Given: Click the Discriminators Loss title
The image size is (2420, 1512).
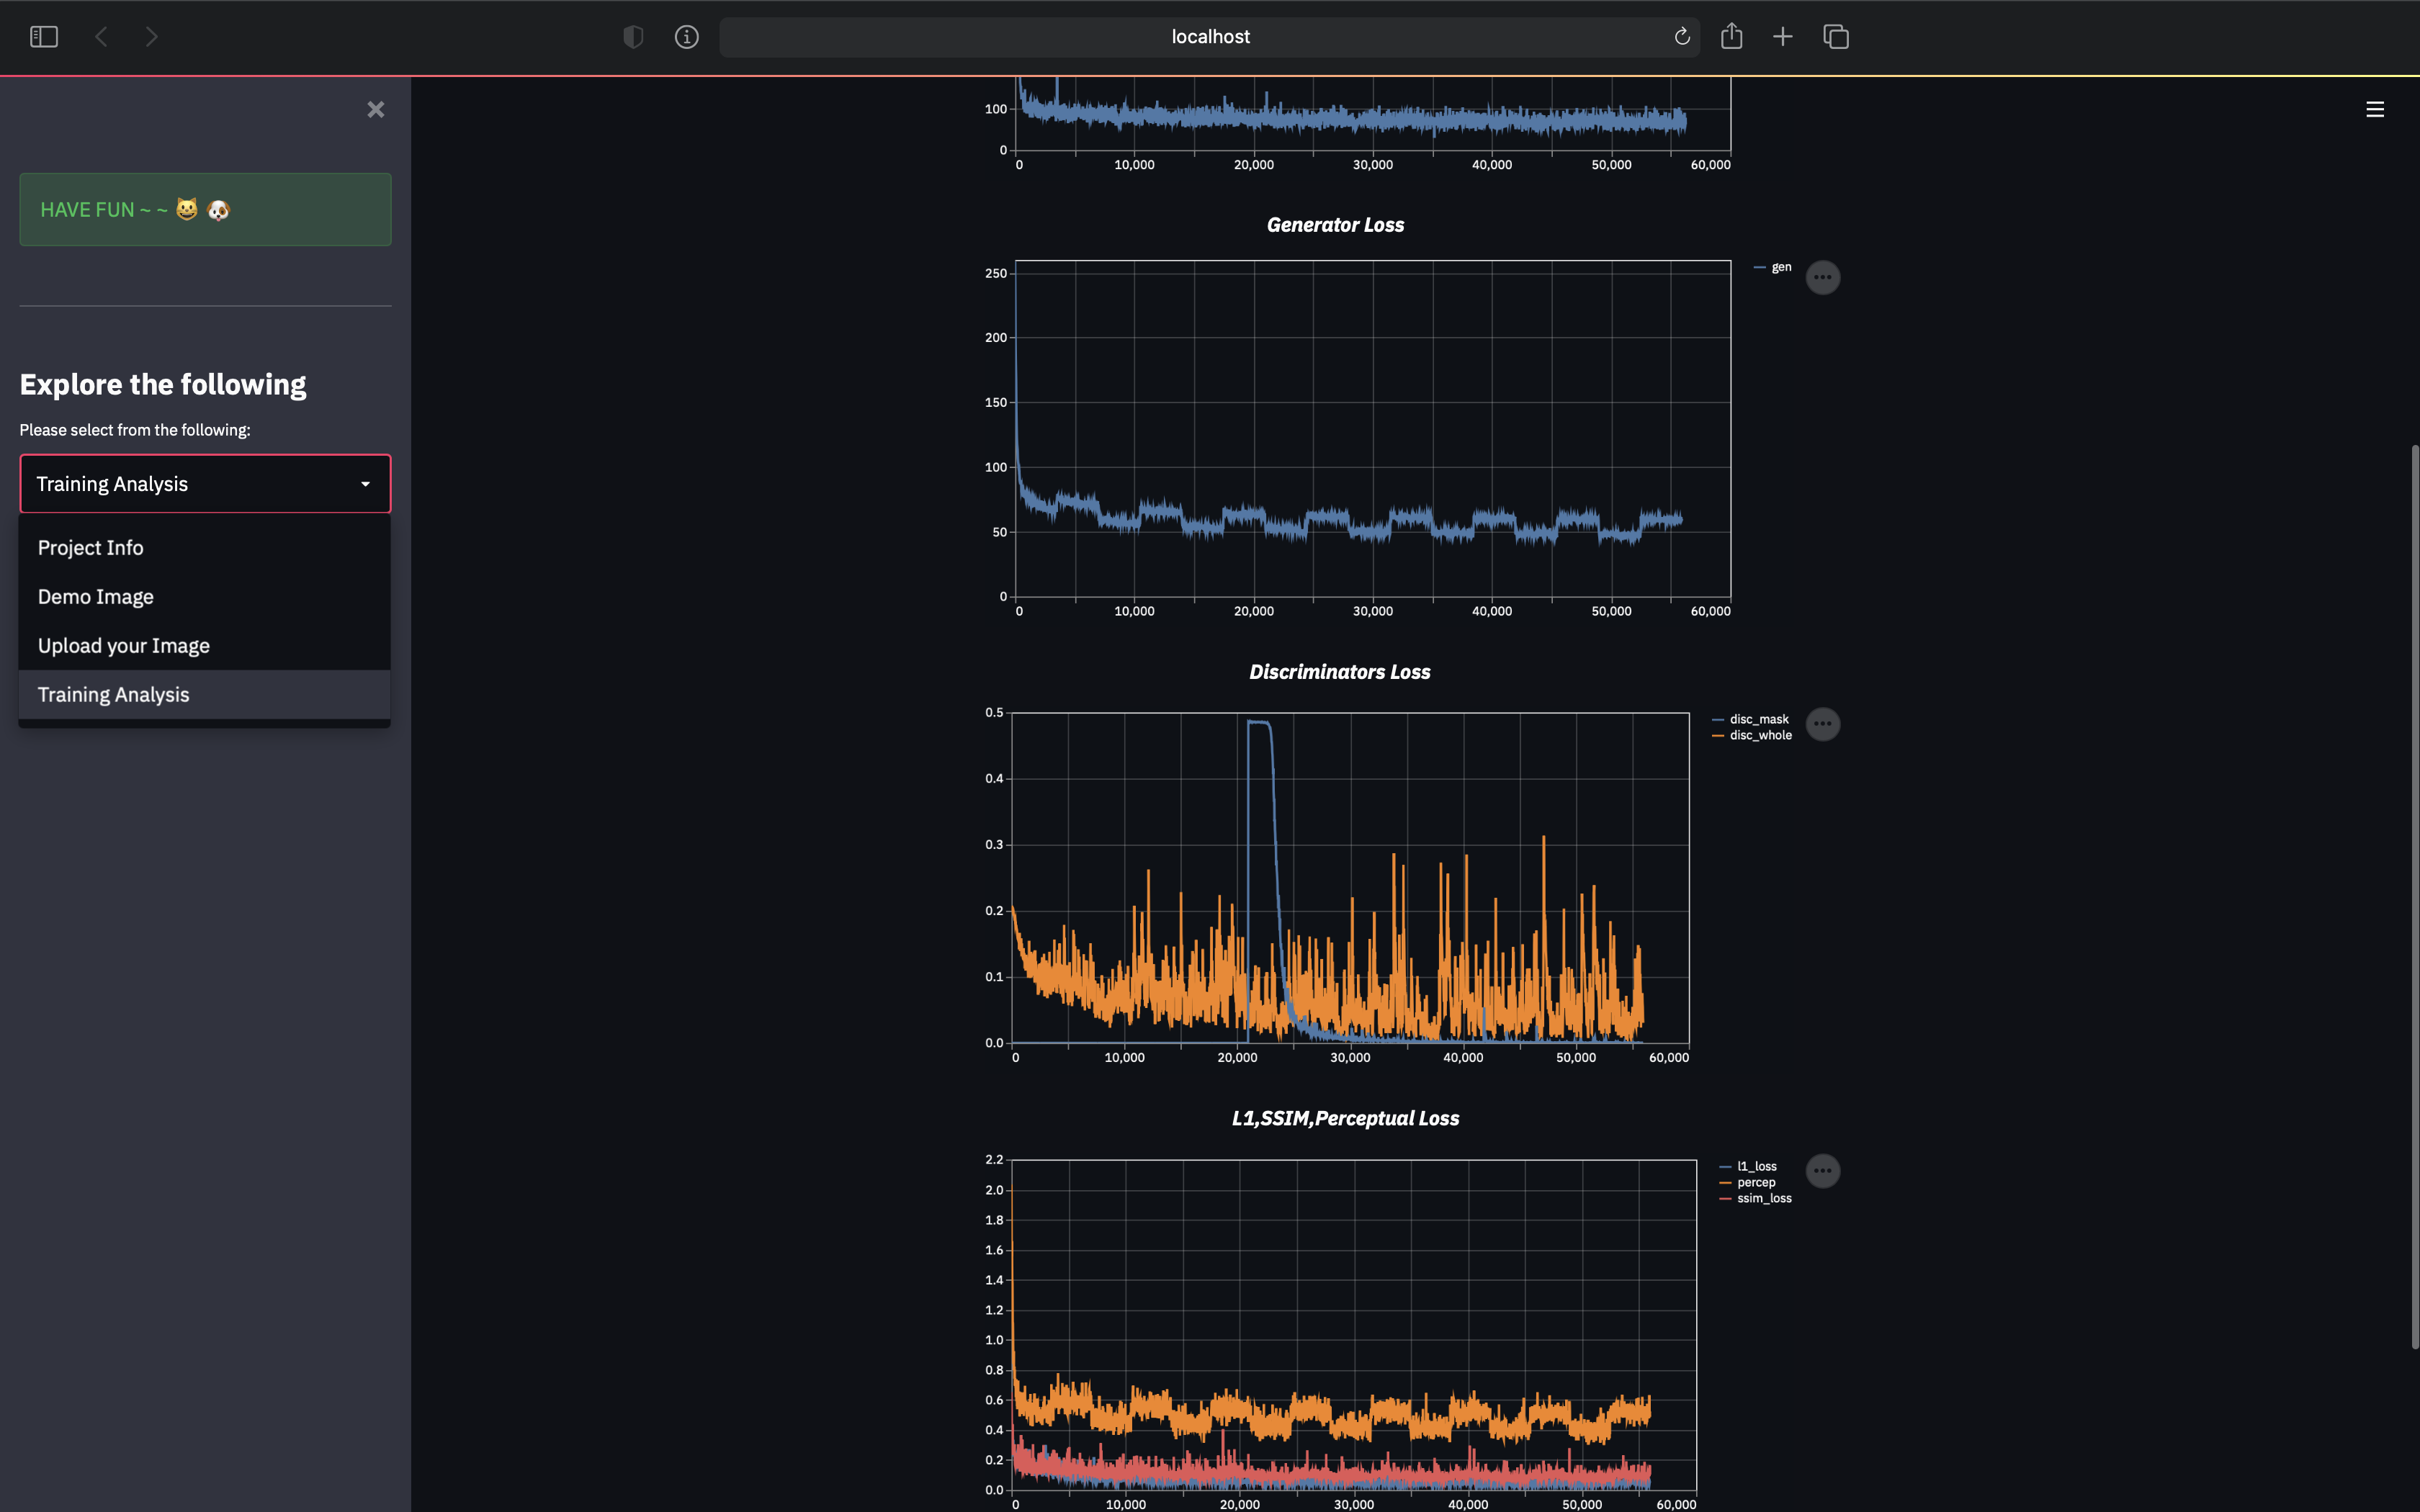Looking at the screenshot, I should tap(1339, 672).
